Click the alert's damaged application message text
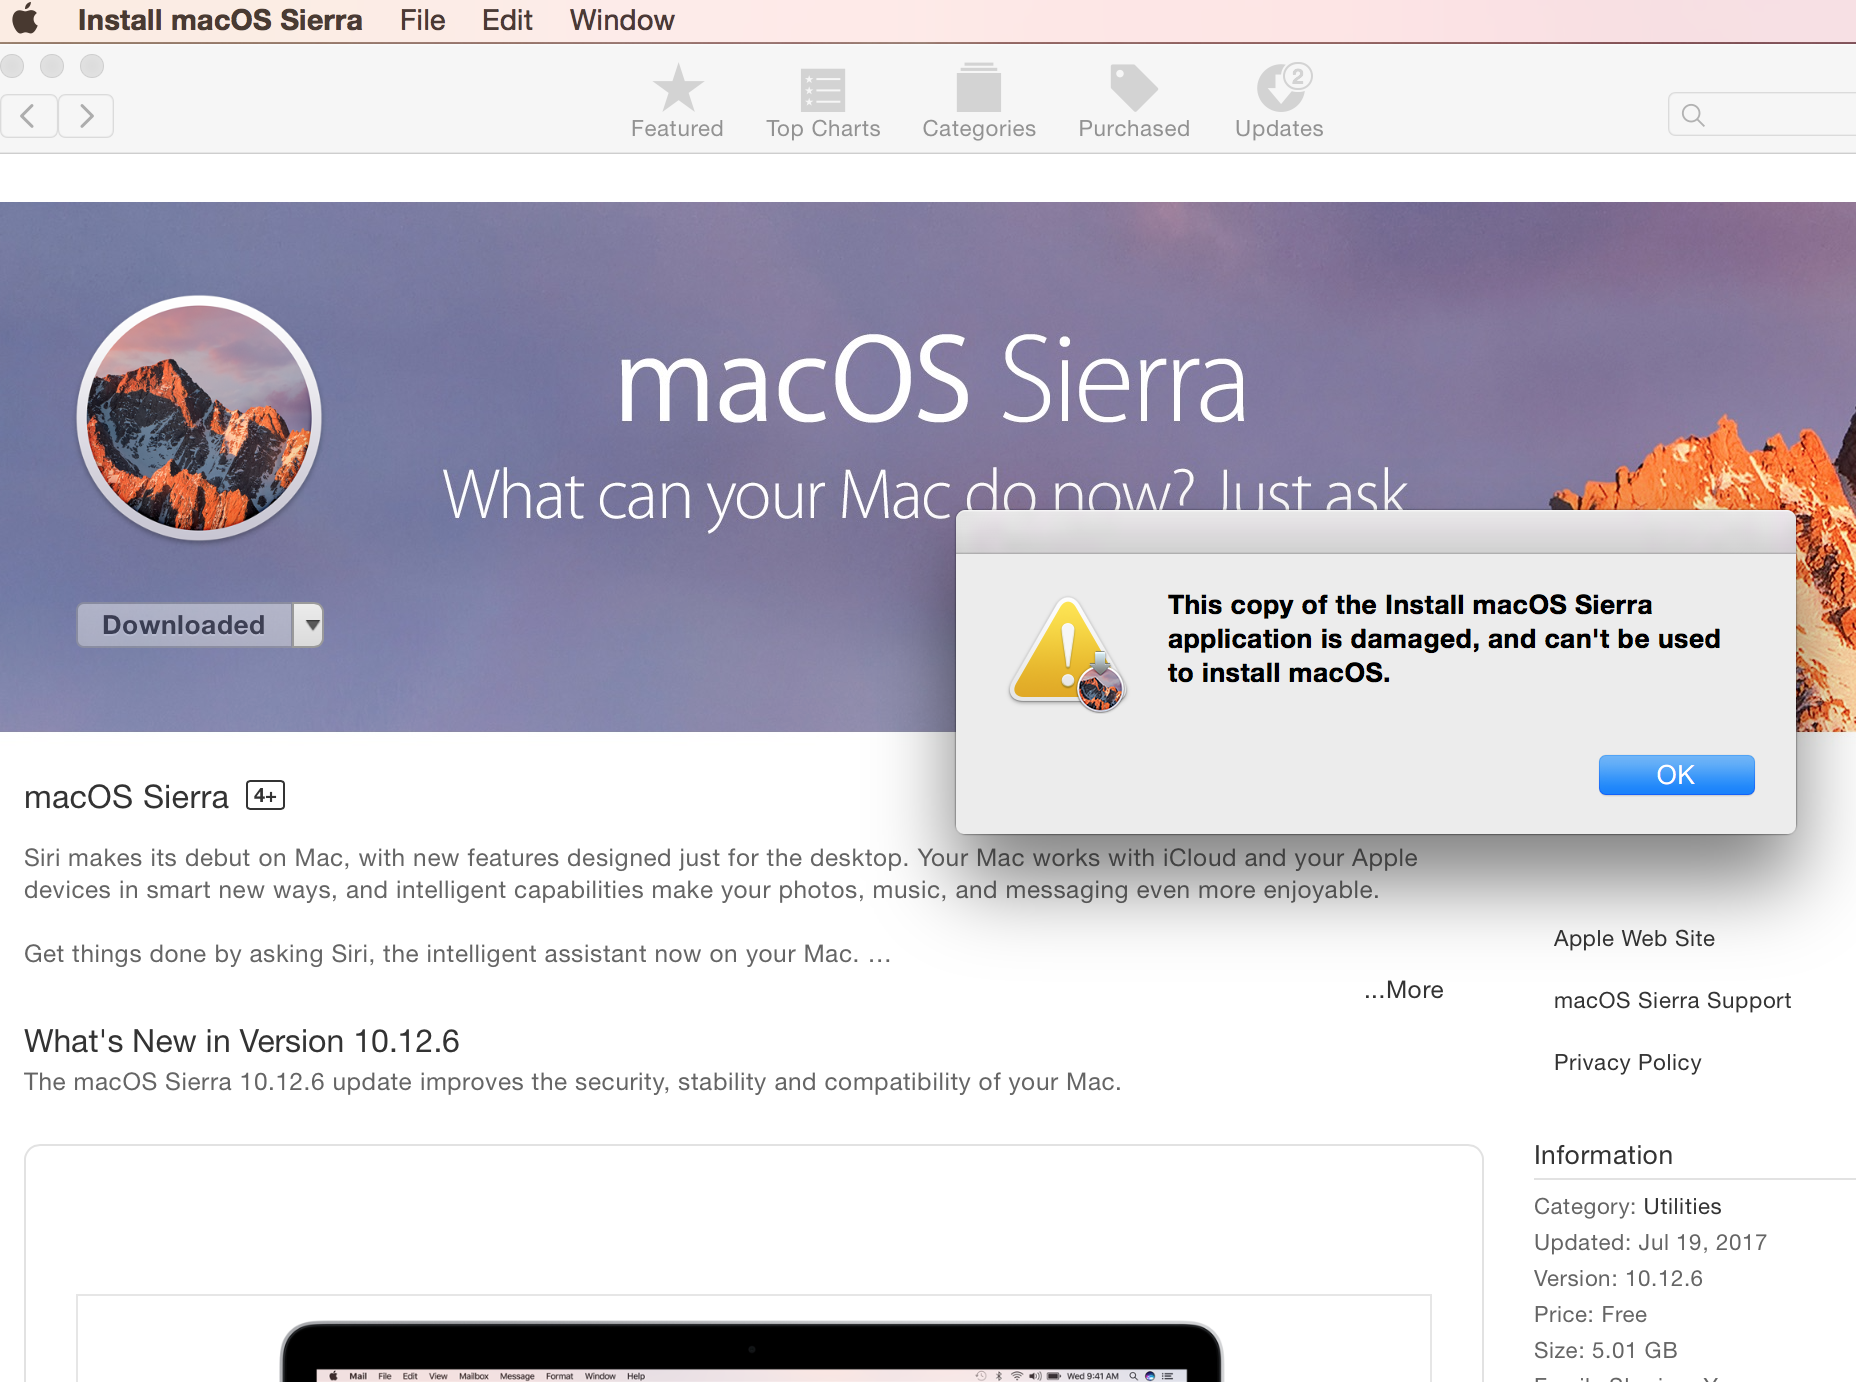This screenshot has width=1856, height=1382. [1444, 639]
